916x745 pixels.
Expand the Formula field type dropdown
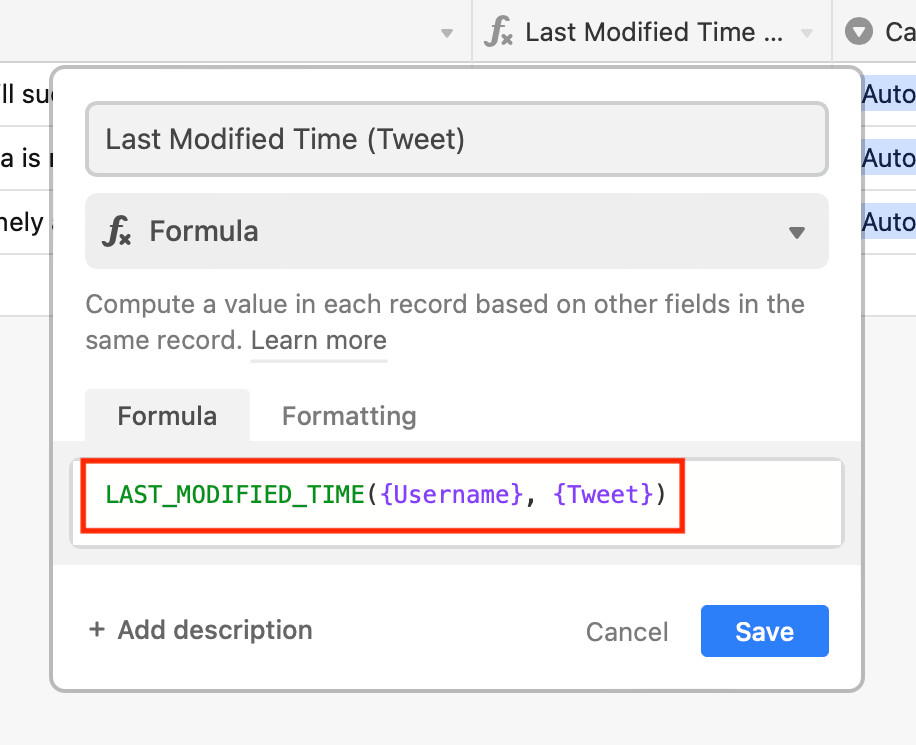[797, 233]
